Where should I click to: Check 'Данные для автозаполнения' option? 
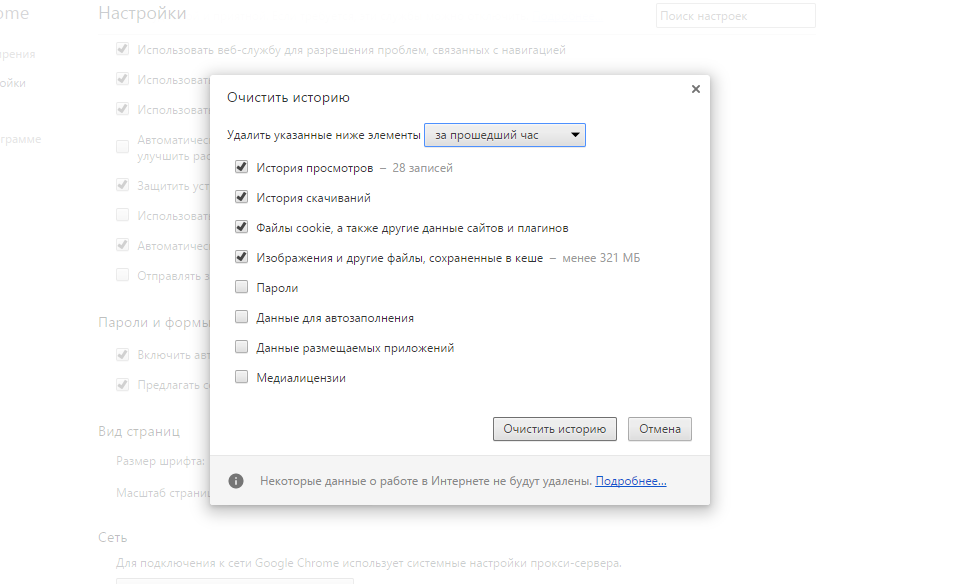[242, 317]
